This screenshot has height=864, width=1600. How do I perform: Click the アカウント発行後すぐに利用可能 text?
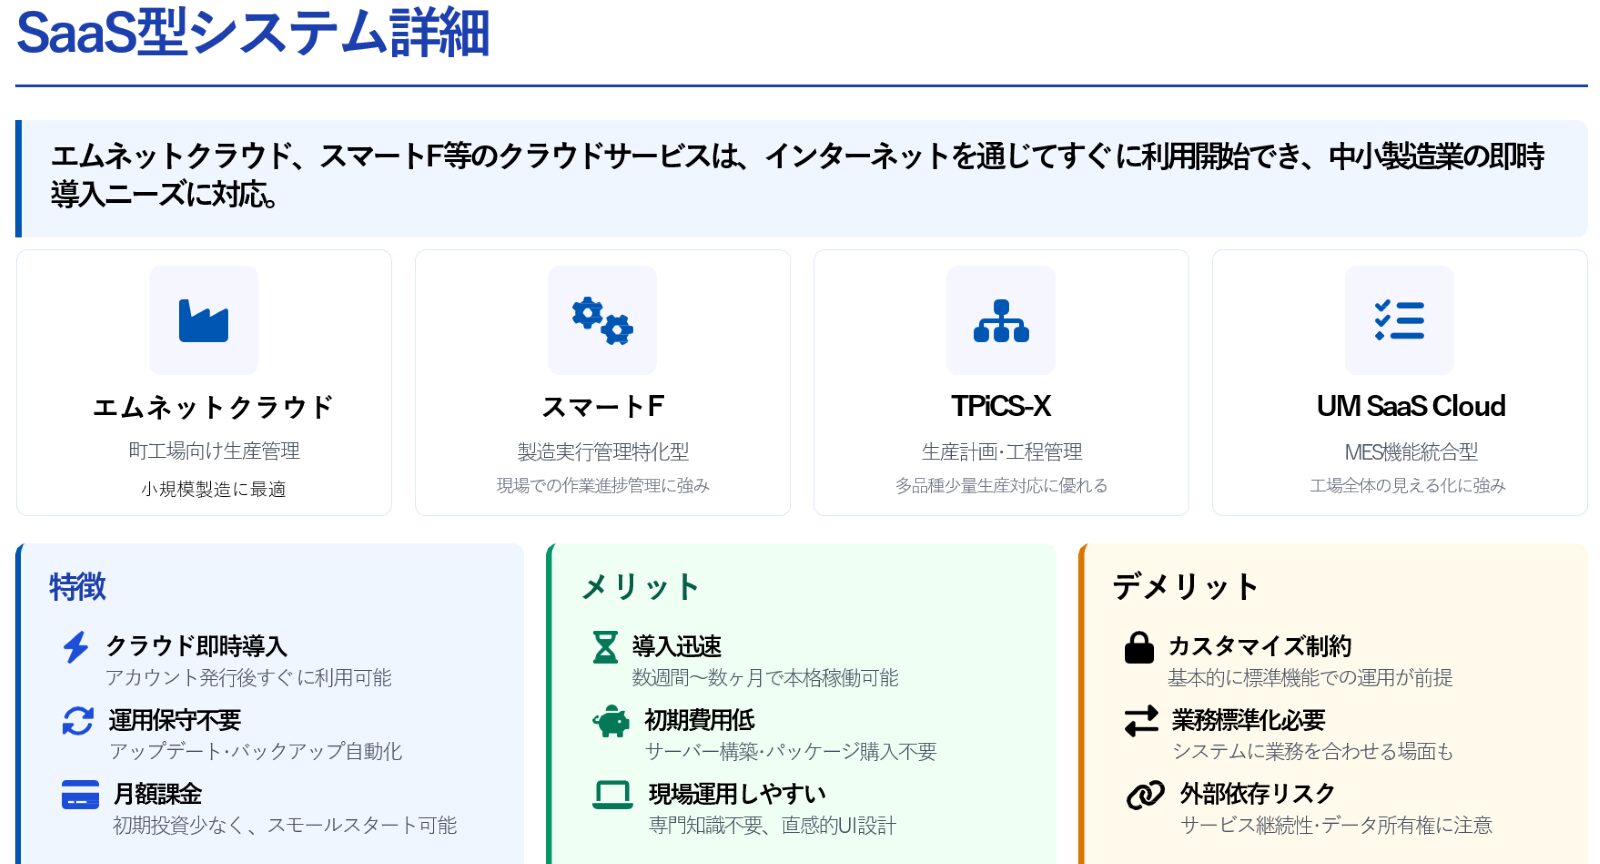point(248,678)
